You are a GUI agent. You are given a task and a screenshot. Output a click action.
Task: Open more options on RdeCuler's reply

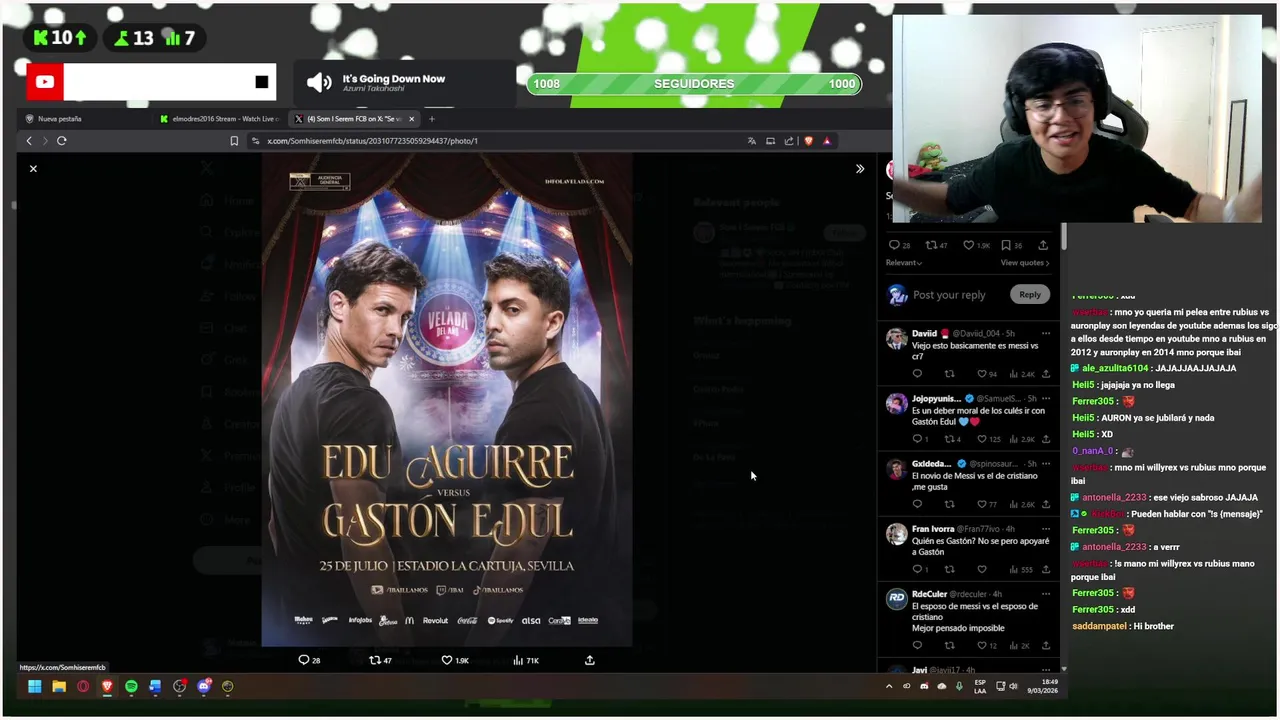click(x=1046, y=594)
